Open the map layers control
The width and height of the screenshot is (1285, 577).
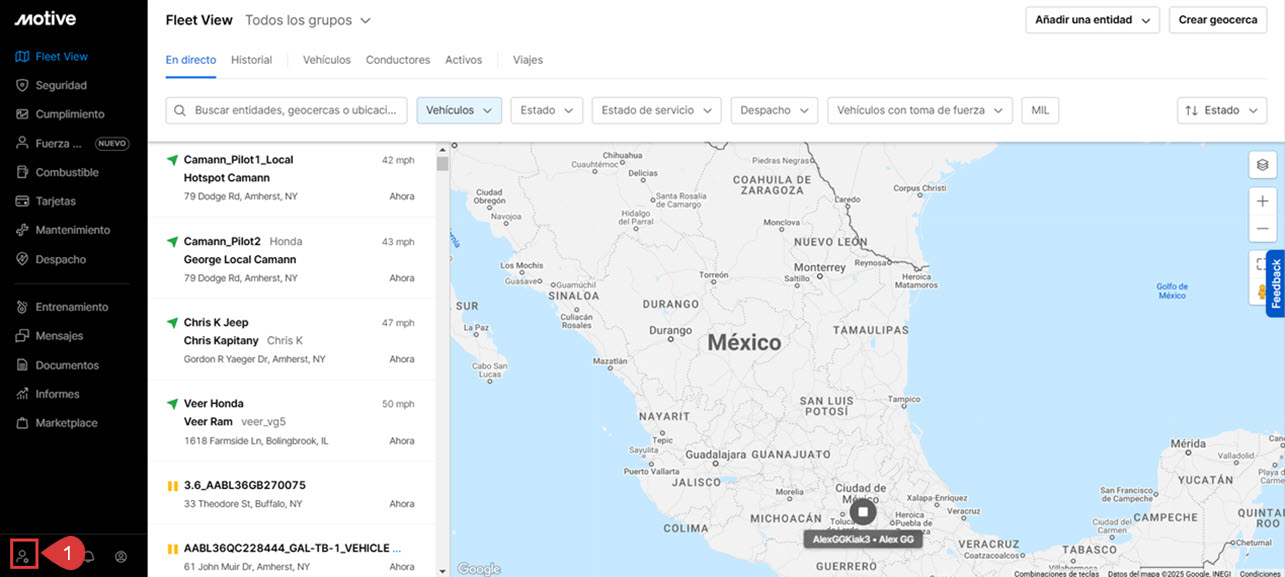click(1262, 165)
